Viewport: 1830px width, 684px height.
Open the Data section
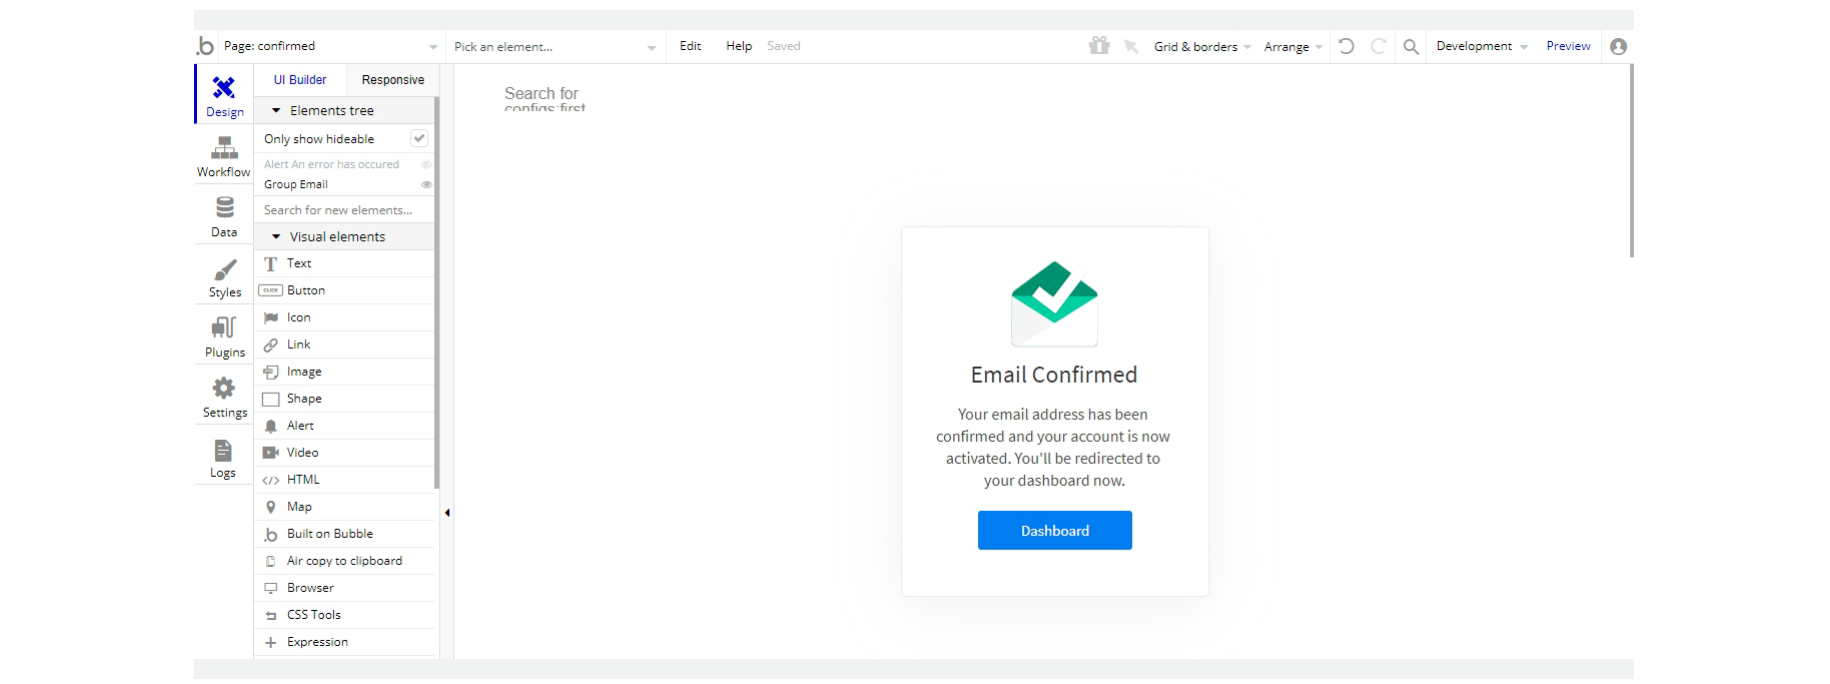(224, 217)
